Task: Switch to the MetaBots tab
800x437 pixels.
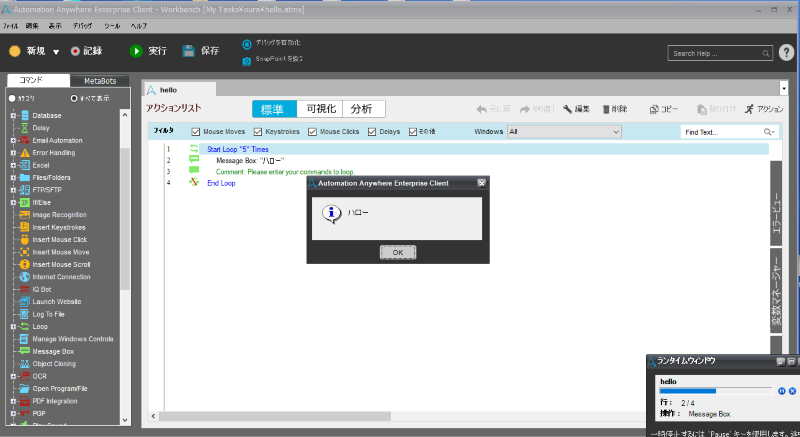Action: pyautogui.click(x=100, y=81)
